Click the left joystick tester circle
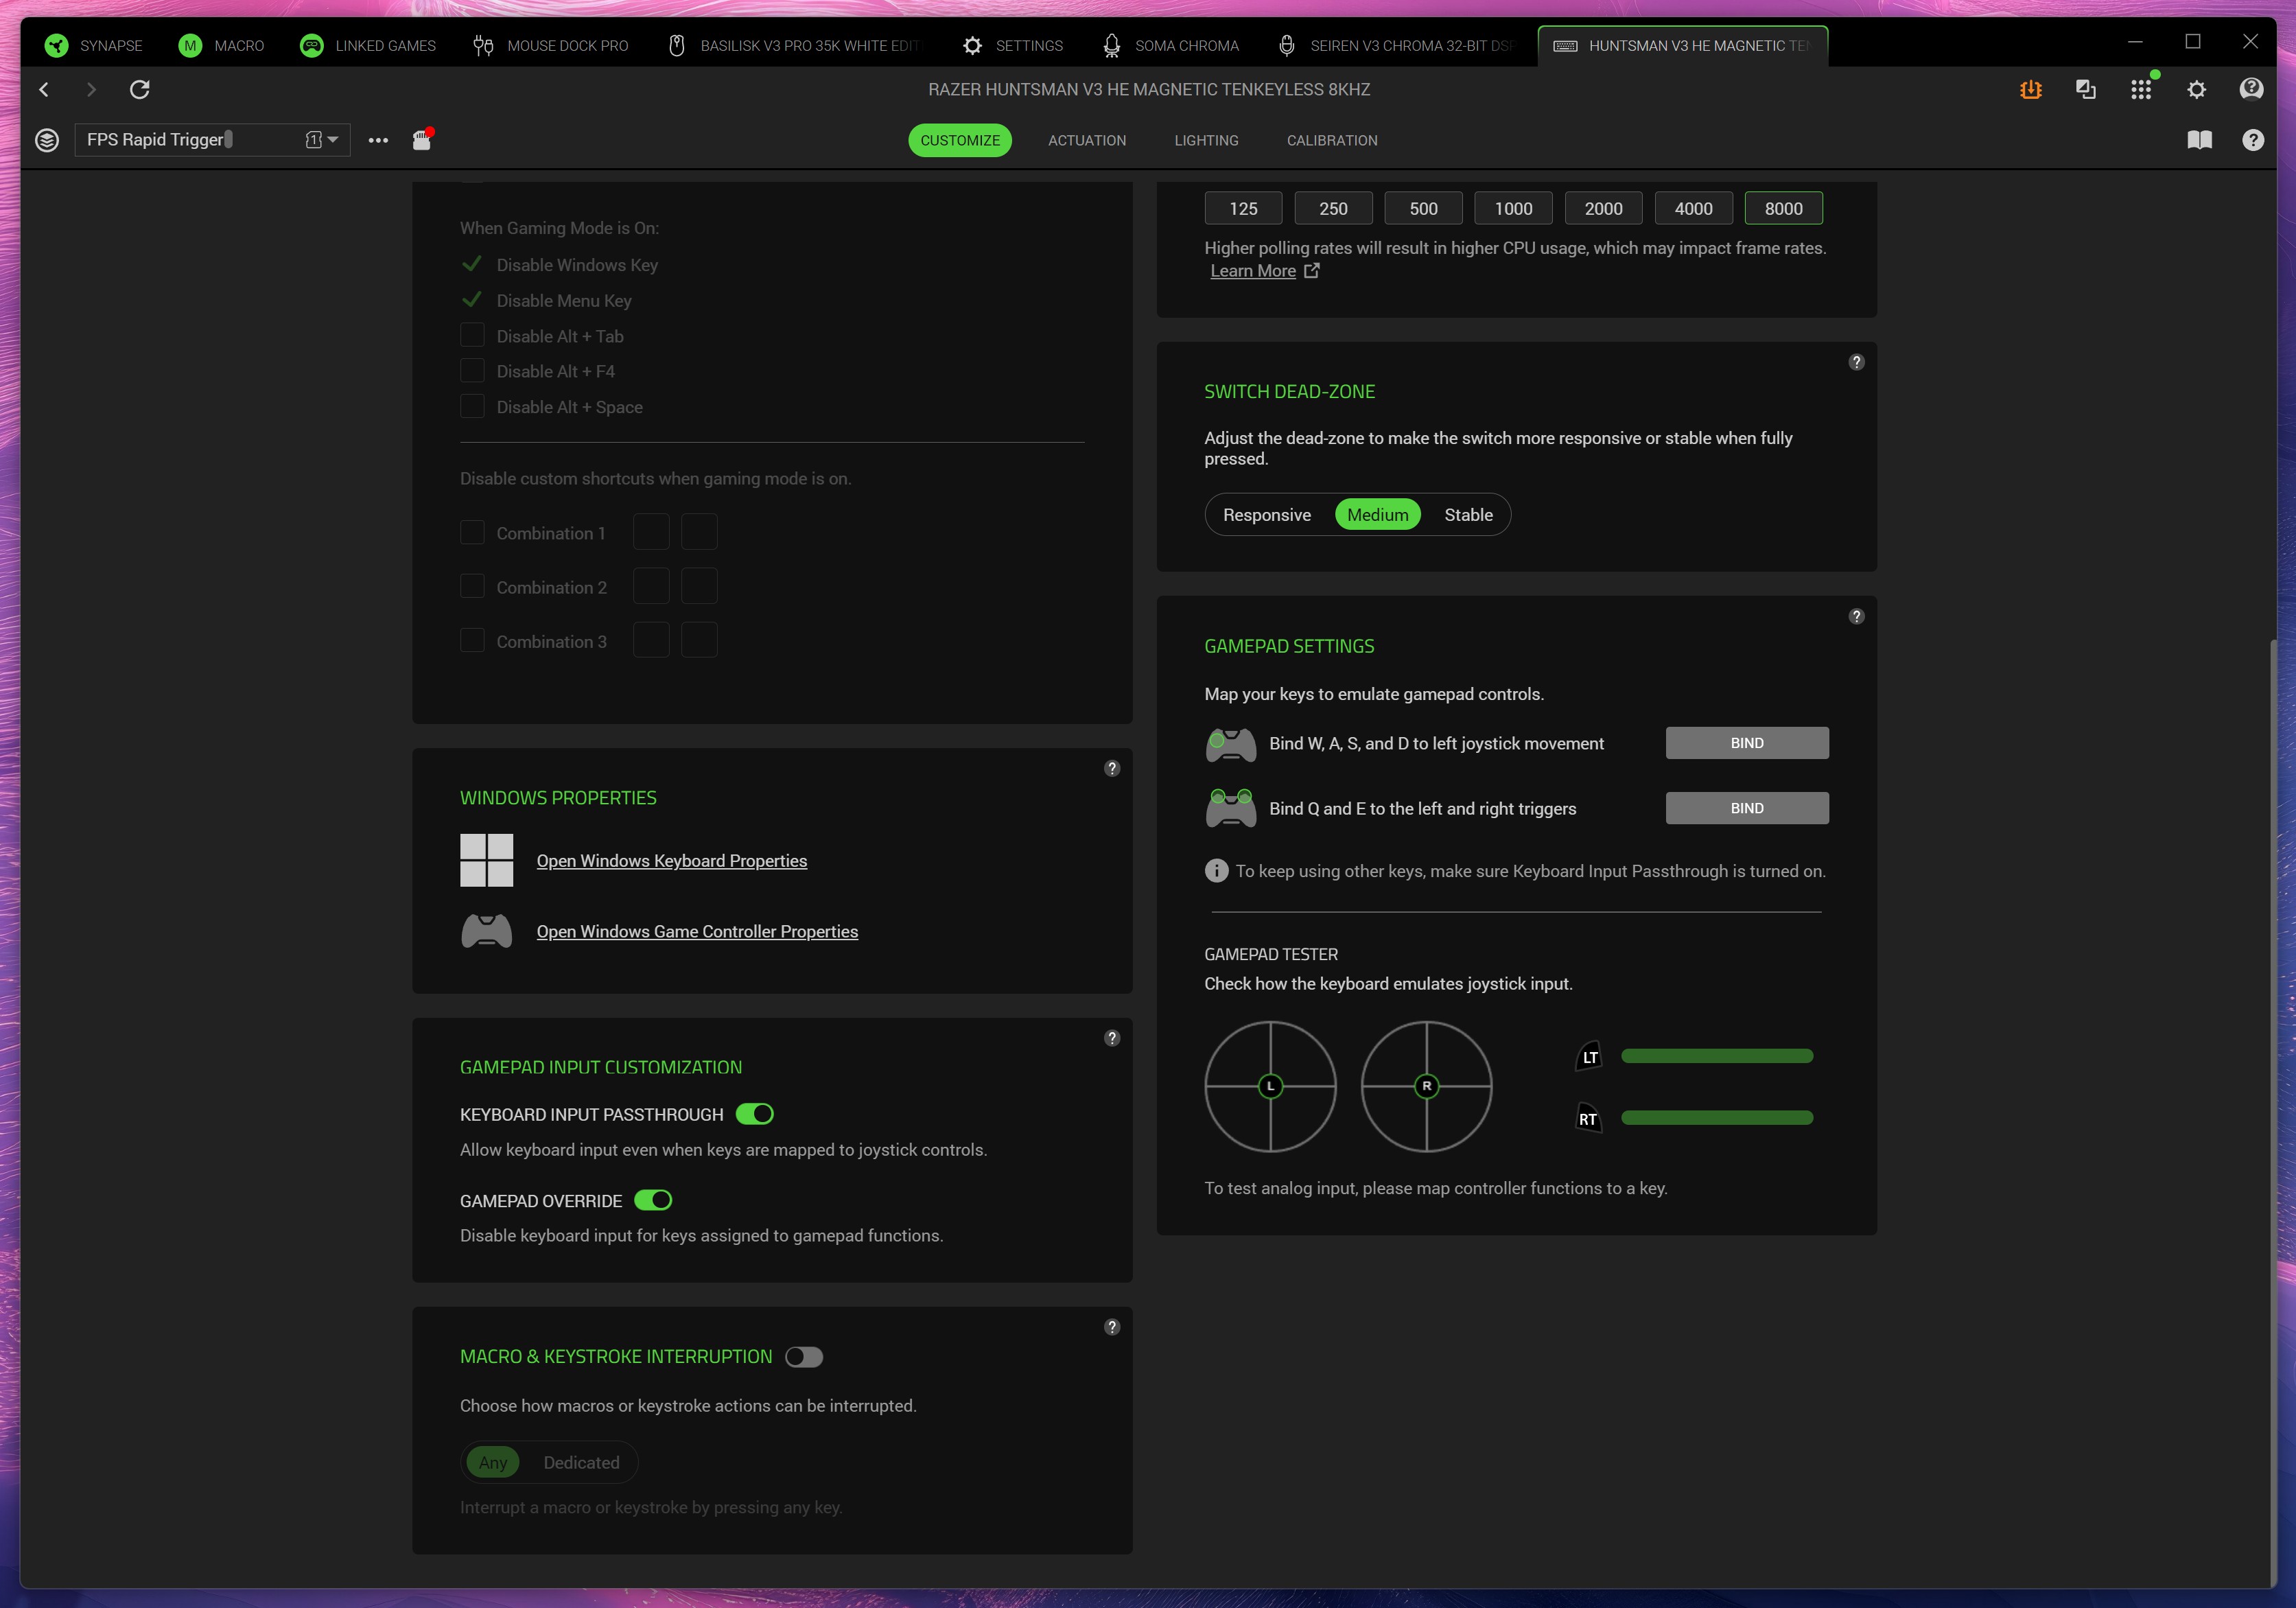 point(1270,1086)
